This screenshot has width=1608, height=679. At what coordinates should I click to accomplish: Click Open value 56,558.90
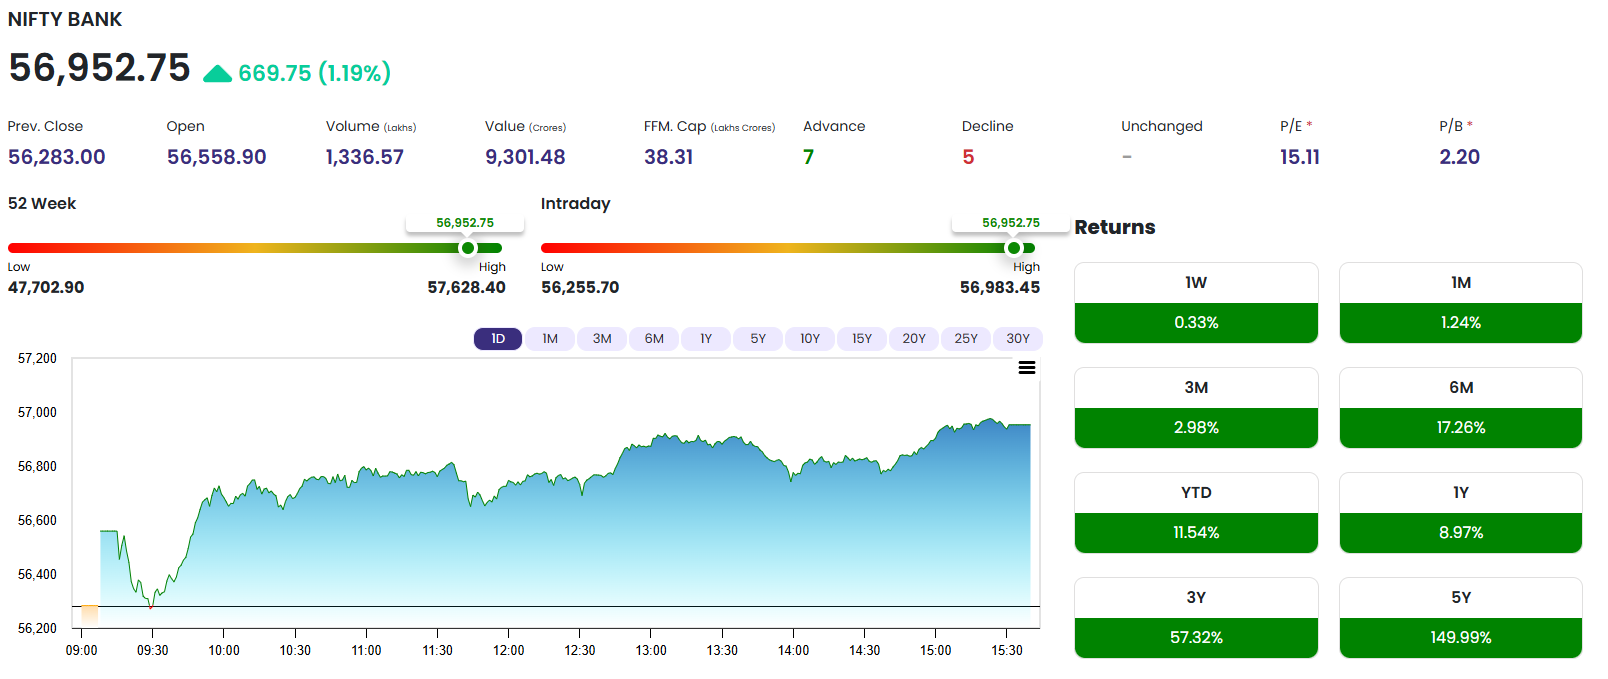tap(217, 157)
